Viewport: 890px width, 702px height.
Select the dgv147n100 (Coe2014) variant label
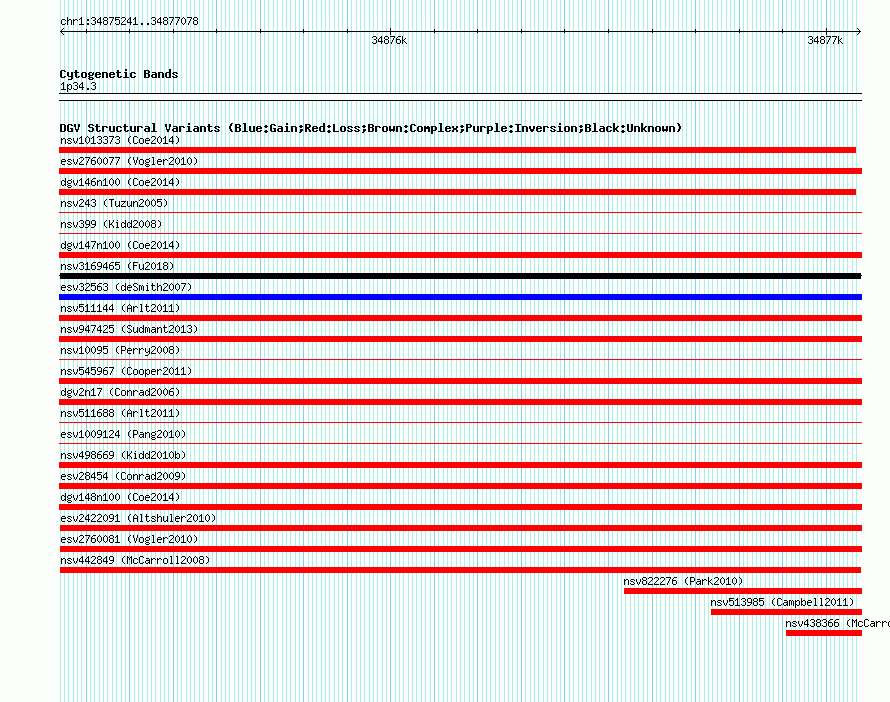pyautogui.click(x=120, y=245)
